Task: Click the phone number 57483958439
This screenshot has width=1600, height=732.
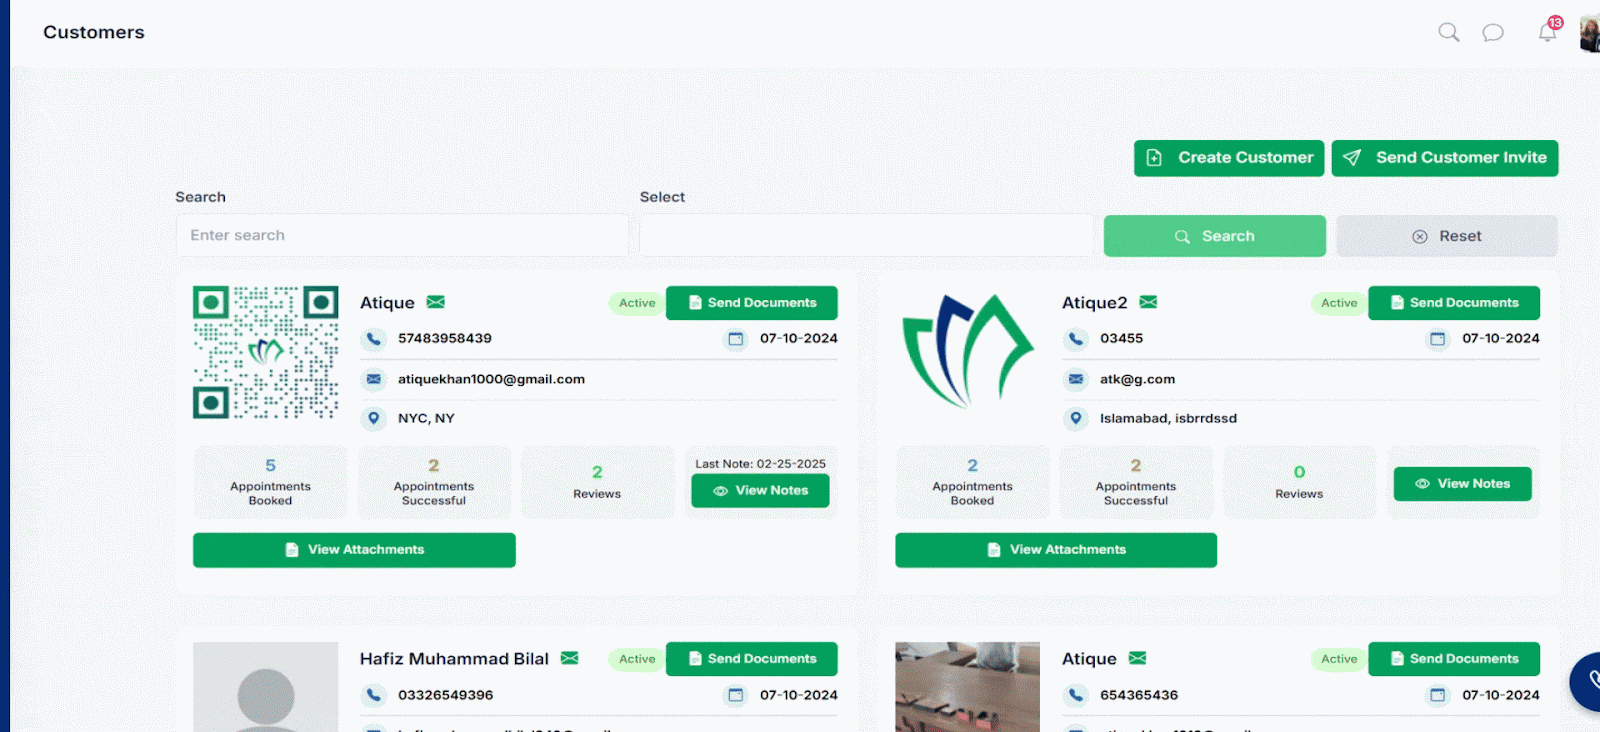Action: tap(445, 338)
